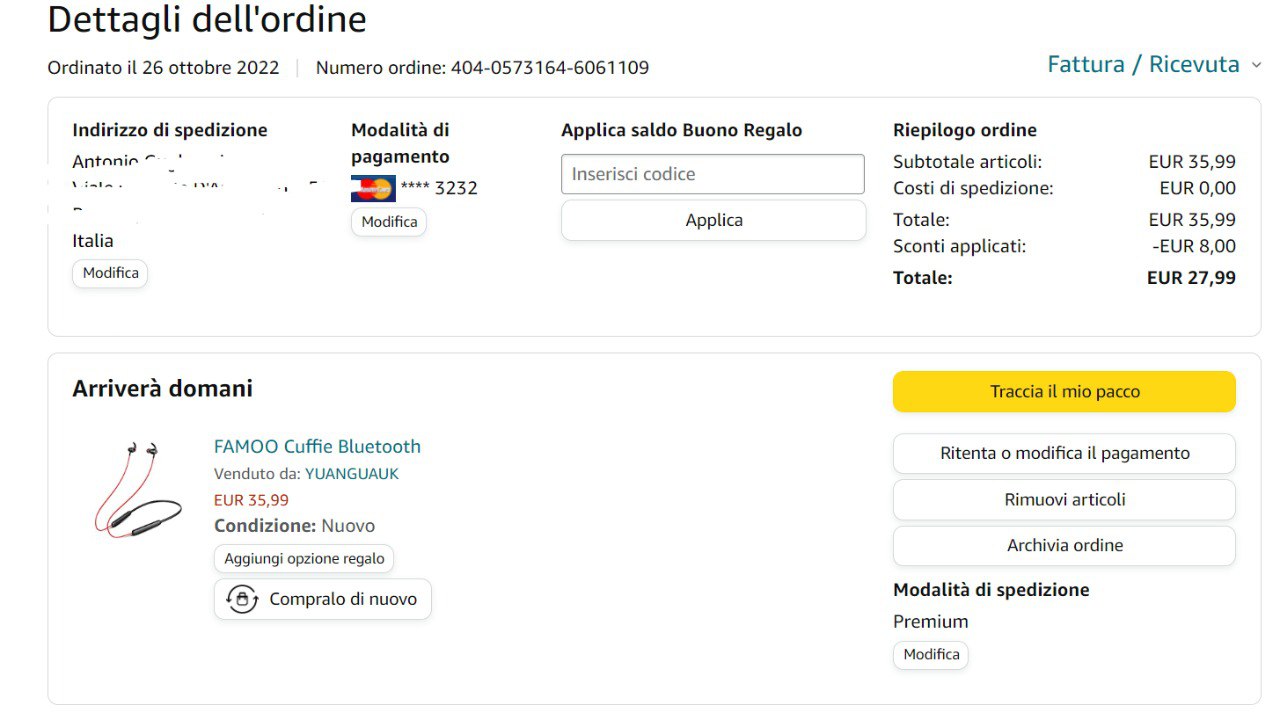This screenshot has height=720, width=1280.
Task: Open the red FAMOO headphones product thumbnail
Action: click(x=139, y=490)
